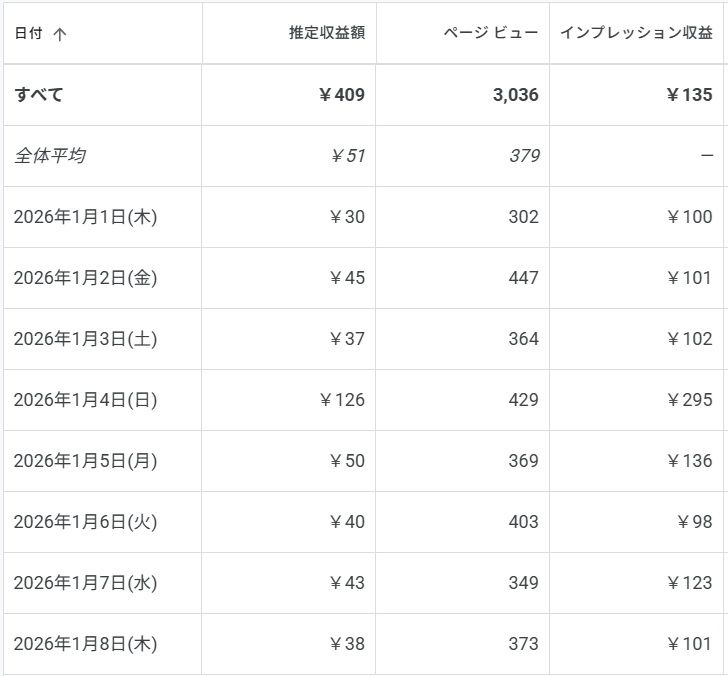Open the 2026年1月8日(木) row
This screenshot has width=728, height=676.
point(364,644)
